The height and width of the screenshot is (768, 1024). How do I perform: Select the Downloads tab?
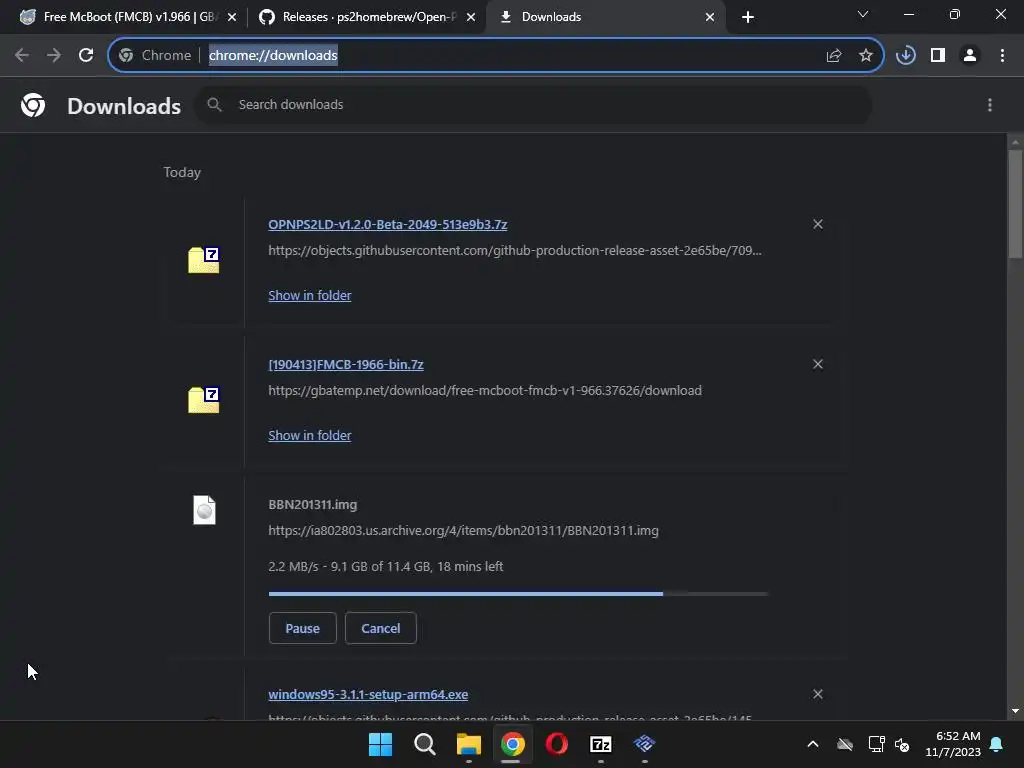tap(607, 17)
